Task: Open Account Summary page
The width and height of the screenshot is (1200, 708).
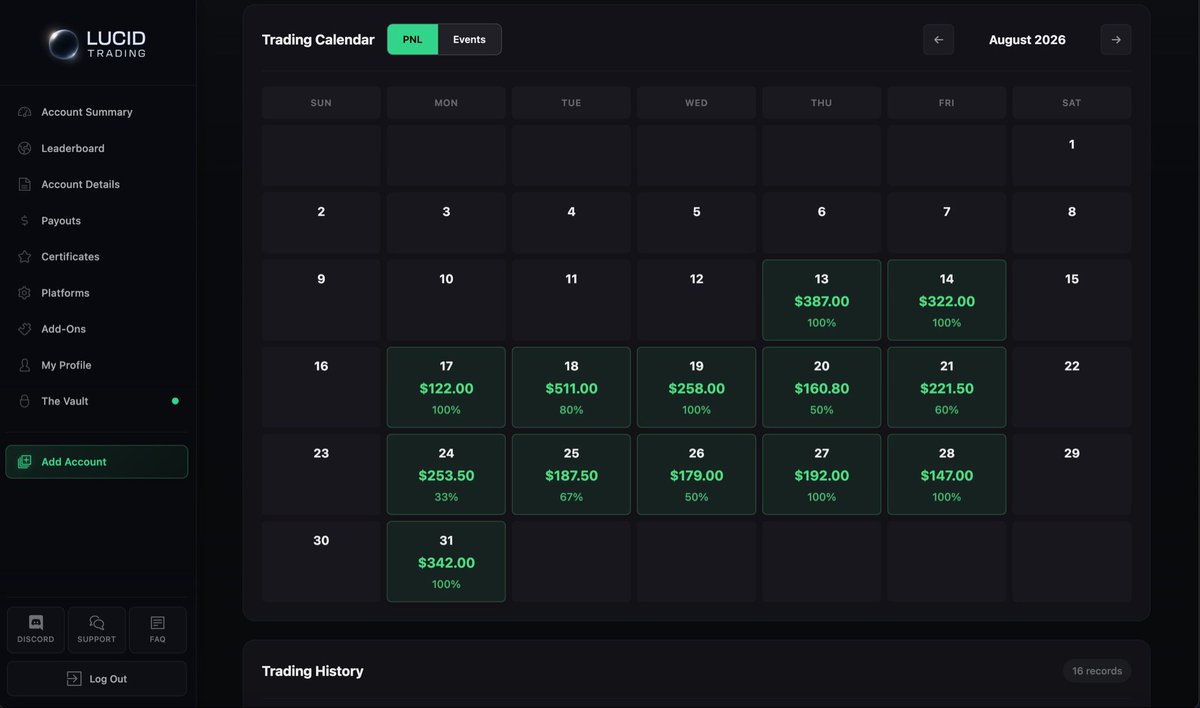Action: (97, 112)
